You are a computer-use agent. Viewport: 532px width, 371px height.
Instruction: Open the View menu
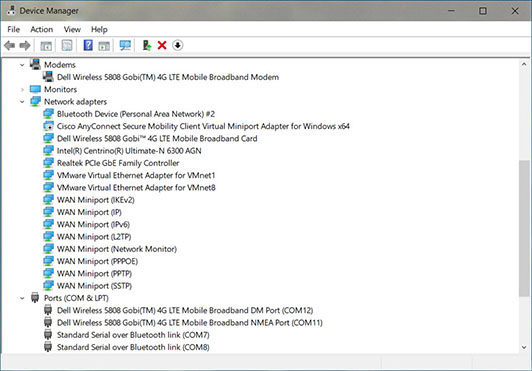[x=72, y=30]
